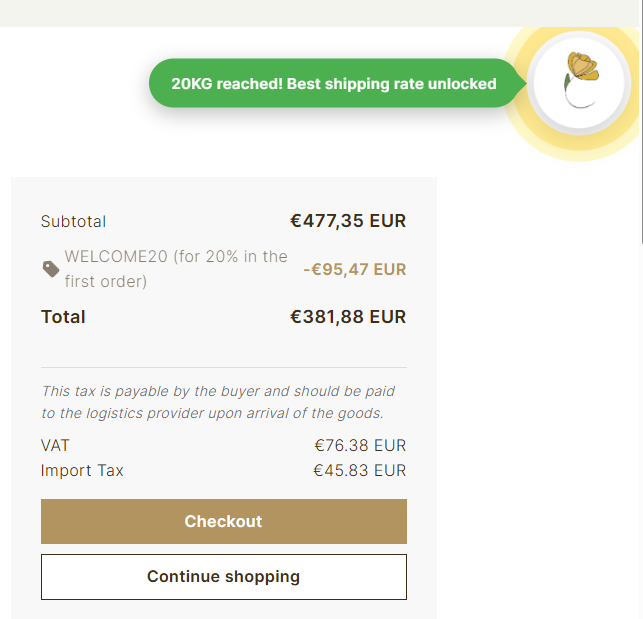Select the €381,88 EUR total amount
This screenshot has width=643, height=619.
coord(348,317)
